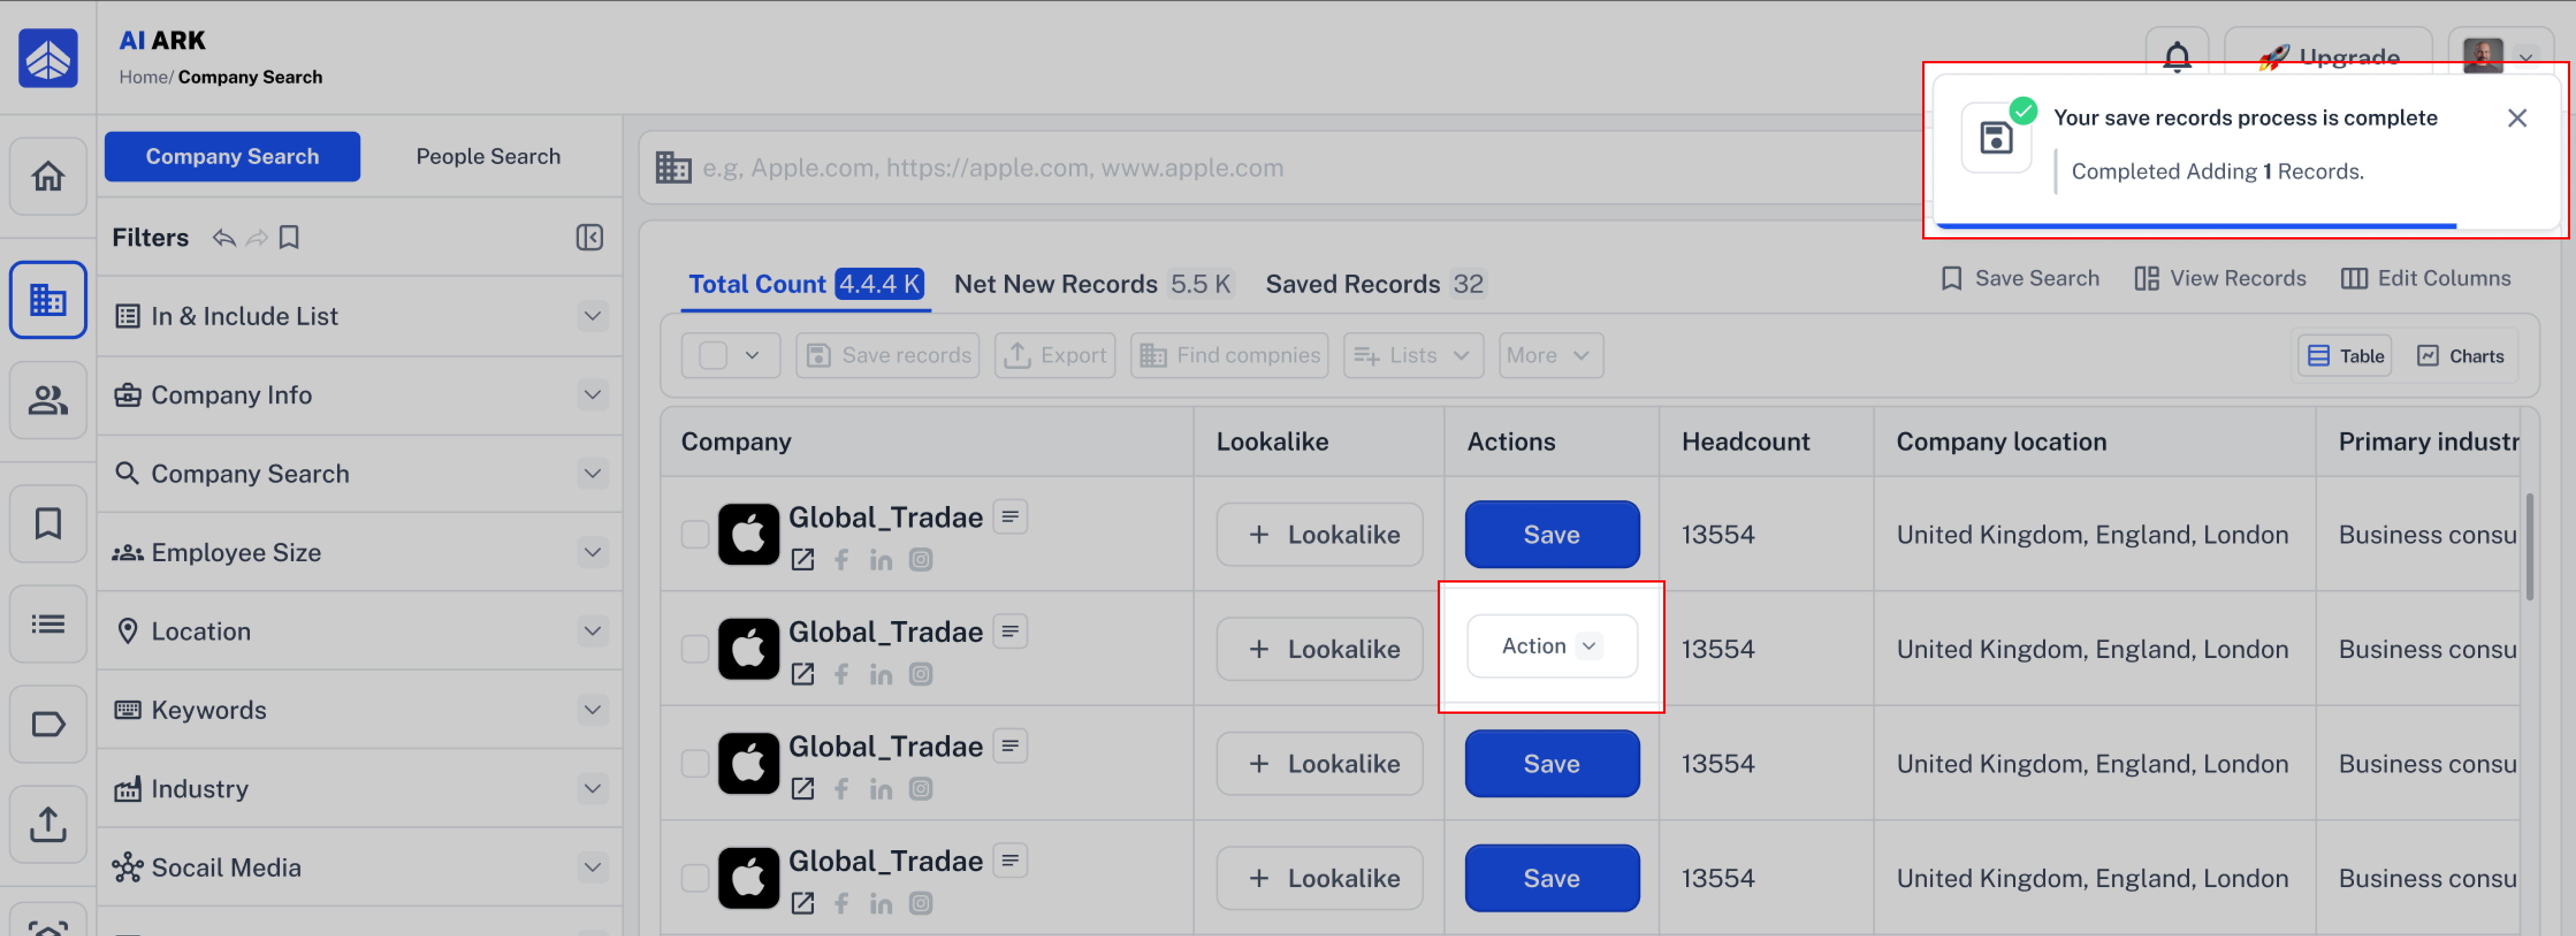Image resolution: width=2576 pixels, height=936 pixels.
Task: Open LinkedIn icon for third Global_Tradae row
Action: [x=880, y=790]
